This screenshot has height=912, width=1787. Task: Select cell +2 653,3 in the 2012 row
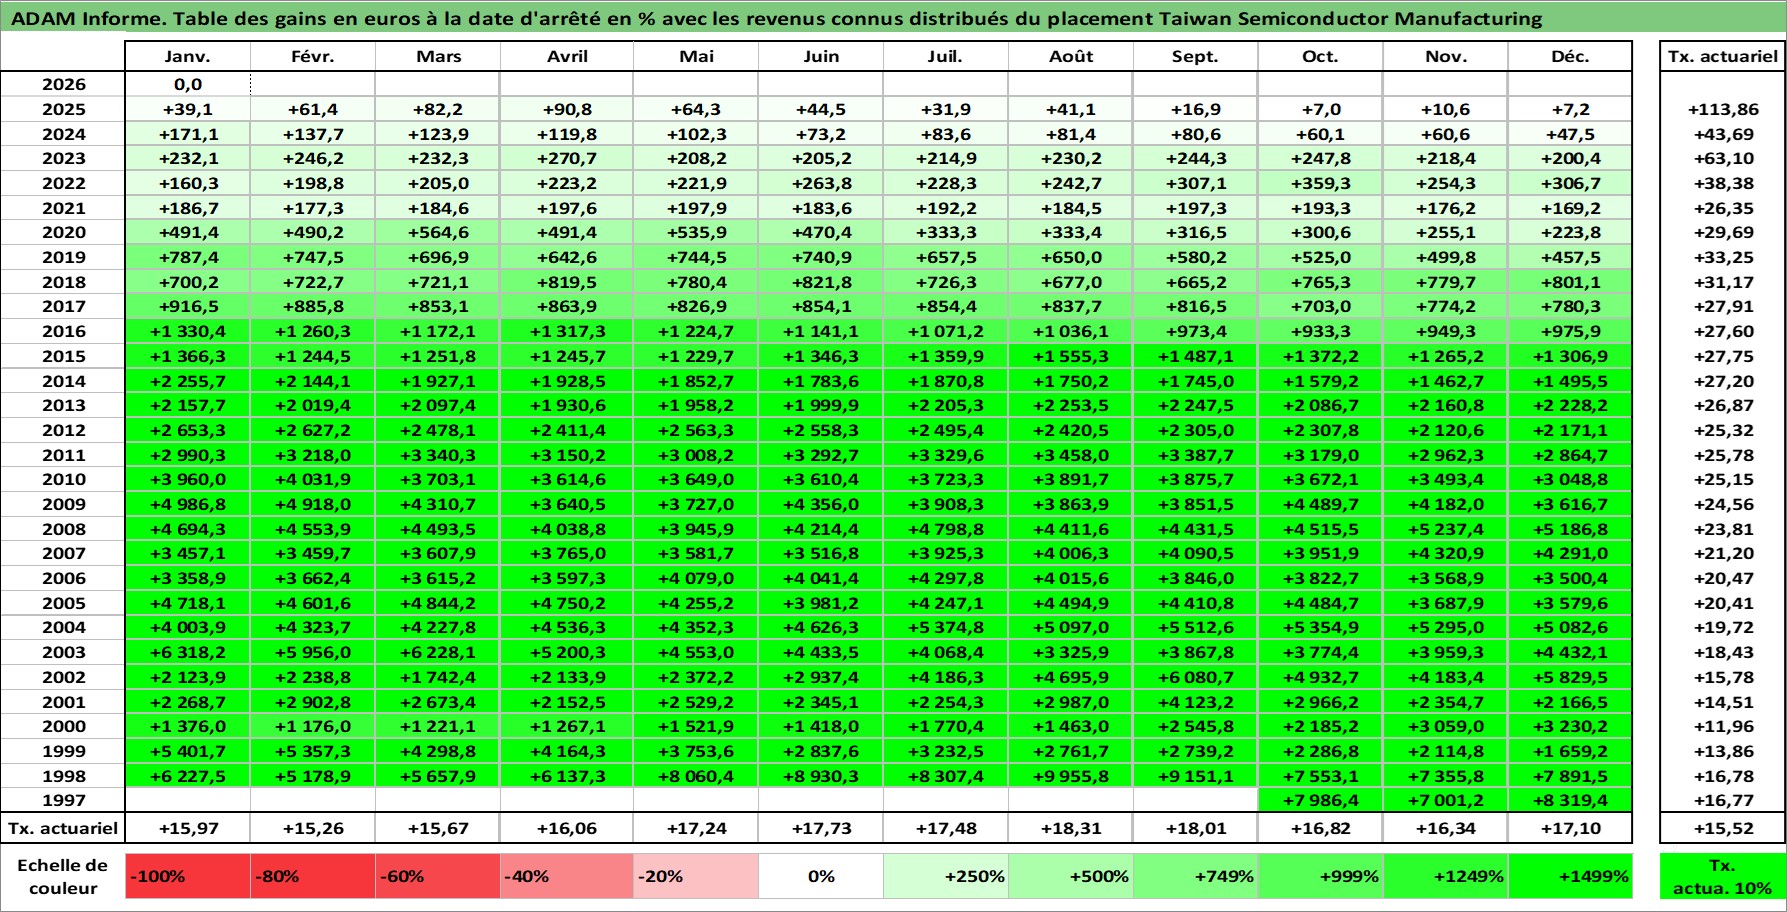click(x=188, y=430)
